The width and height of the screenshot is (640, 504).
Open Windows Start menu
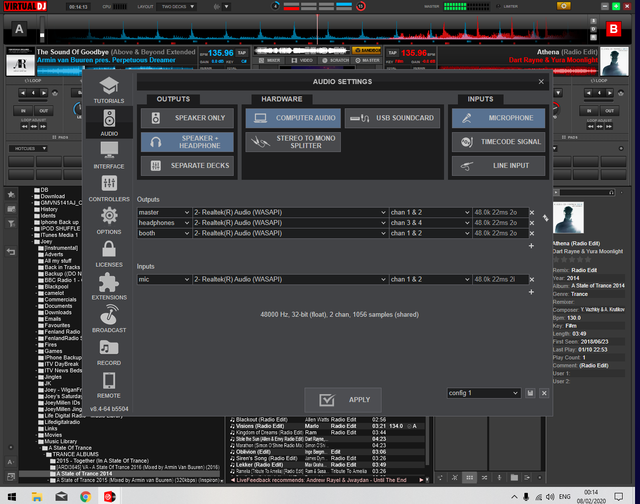pos(12,496)
